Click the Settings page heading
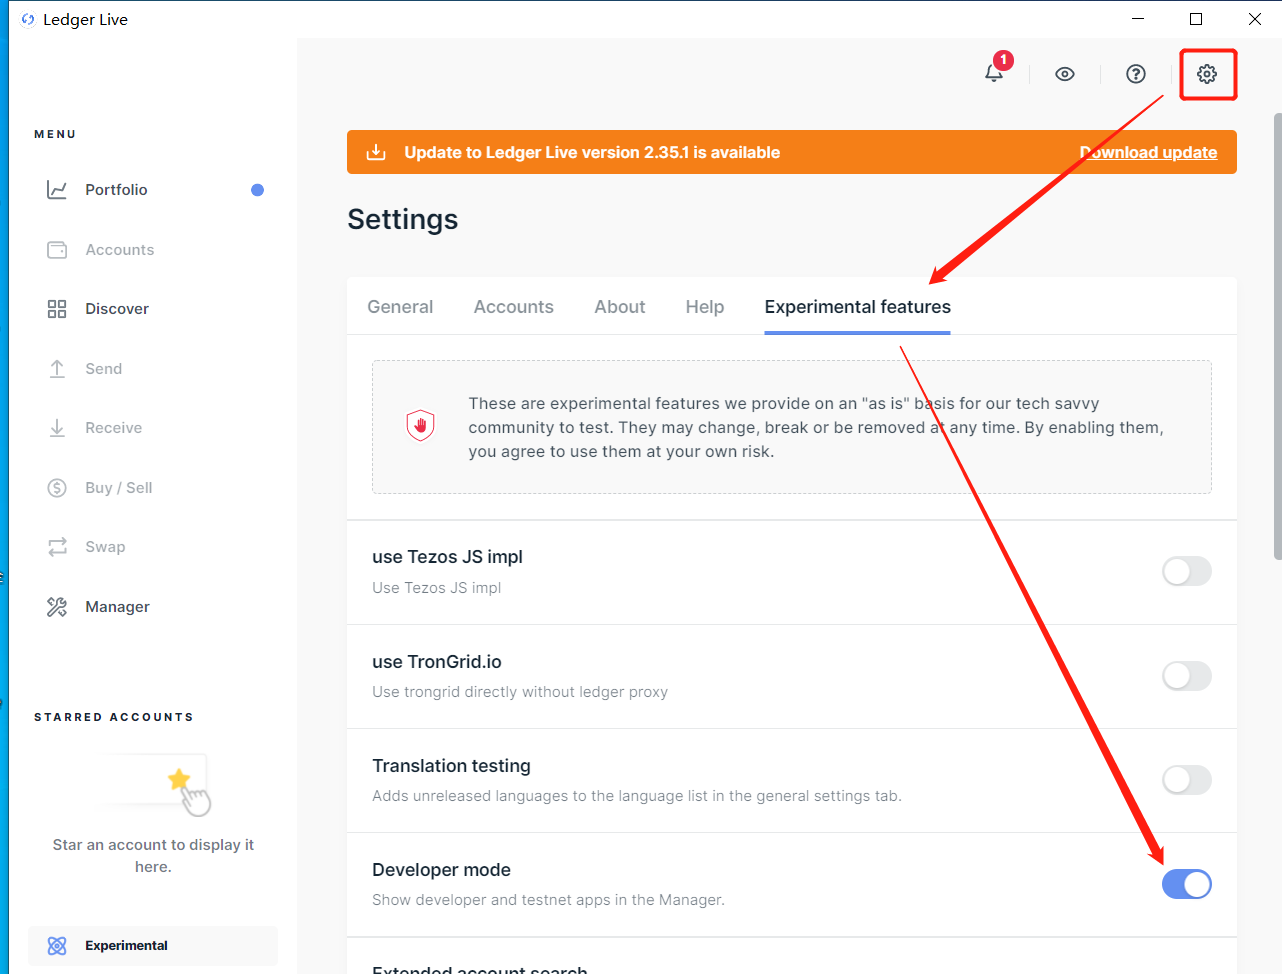The height and width of the screenshot is (974, 1282). 402,219
